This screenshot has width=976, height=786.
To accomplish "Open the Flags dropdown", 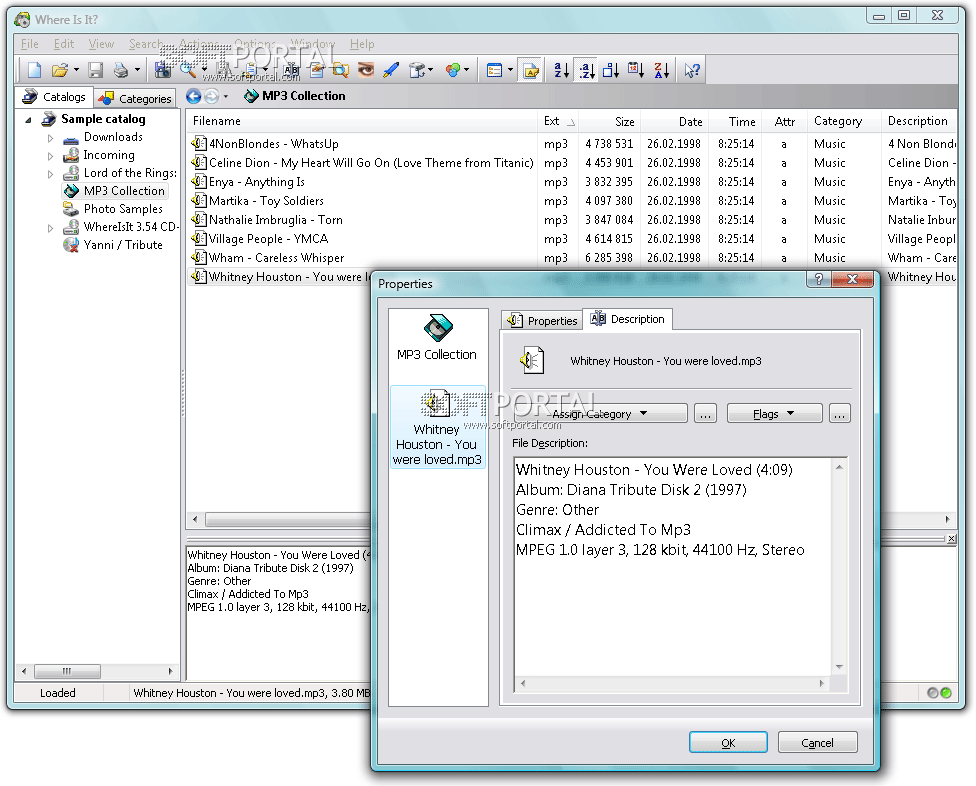I will pyautogui.click(x=774, y=414).
